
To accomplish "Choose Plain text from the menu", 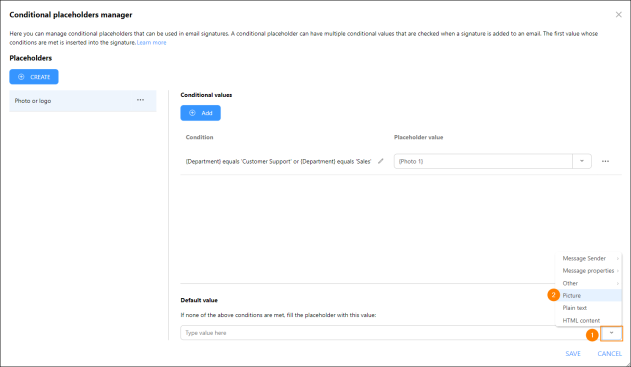I will 588,308.
